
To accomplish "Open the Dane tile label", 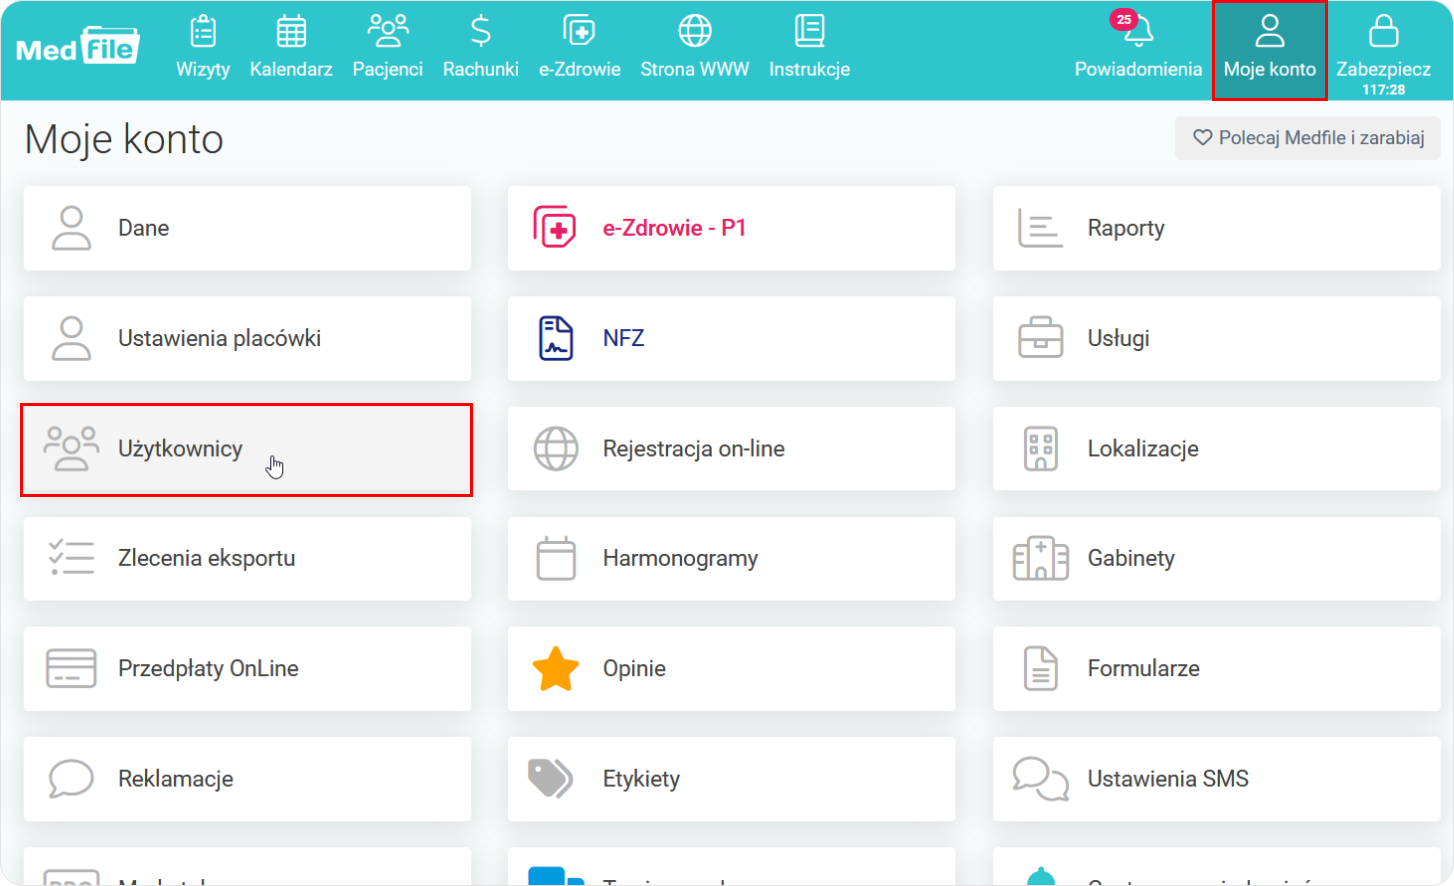I will [x=144, y=228].
